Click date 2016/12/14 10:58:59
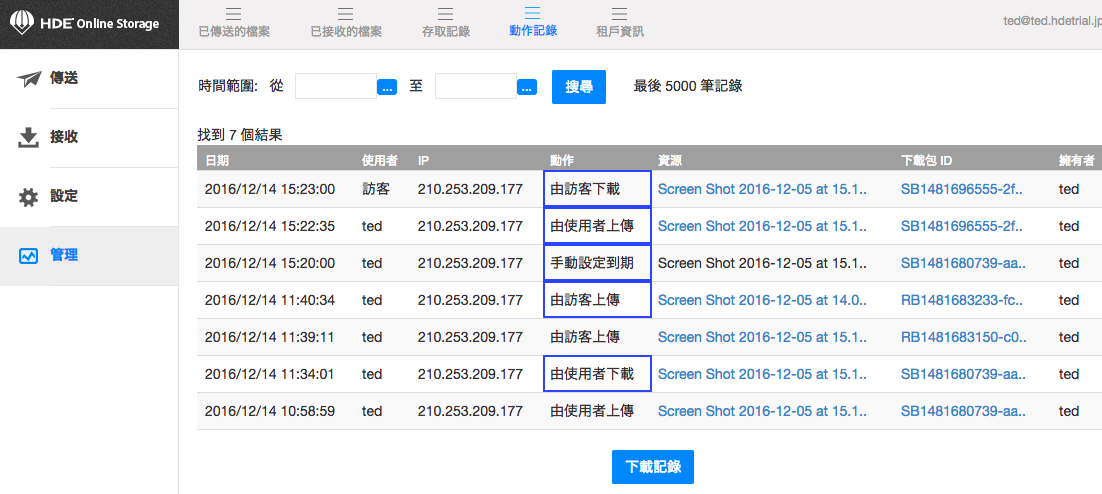 pyautogui.click(x=270, y=411)
